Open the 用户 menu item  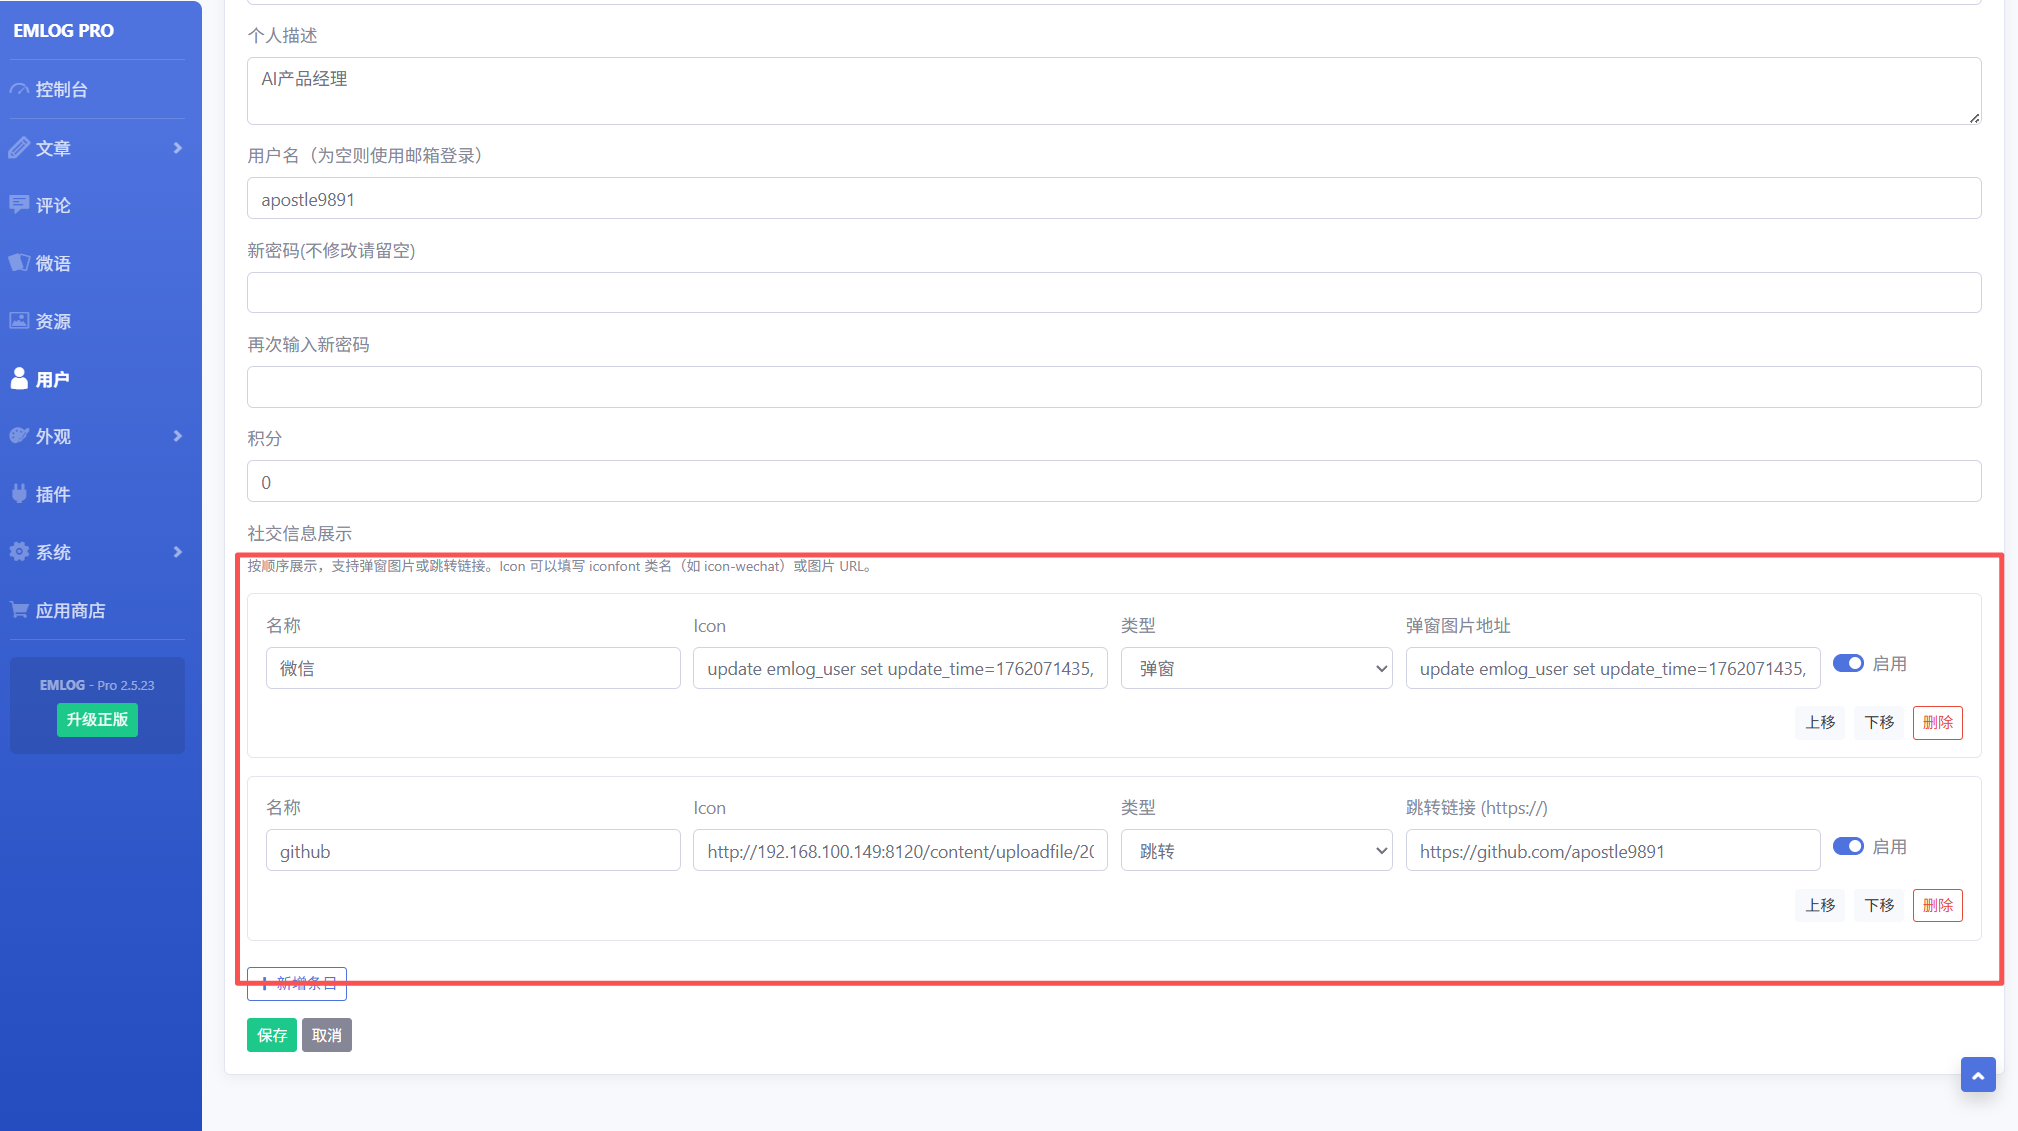coord(52,379)
